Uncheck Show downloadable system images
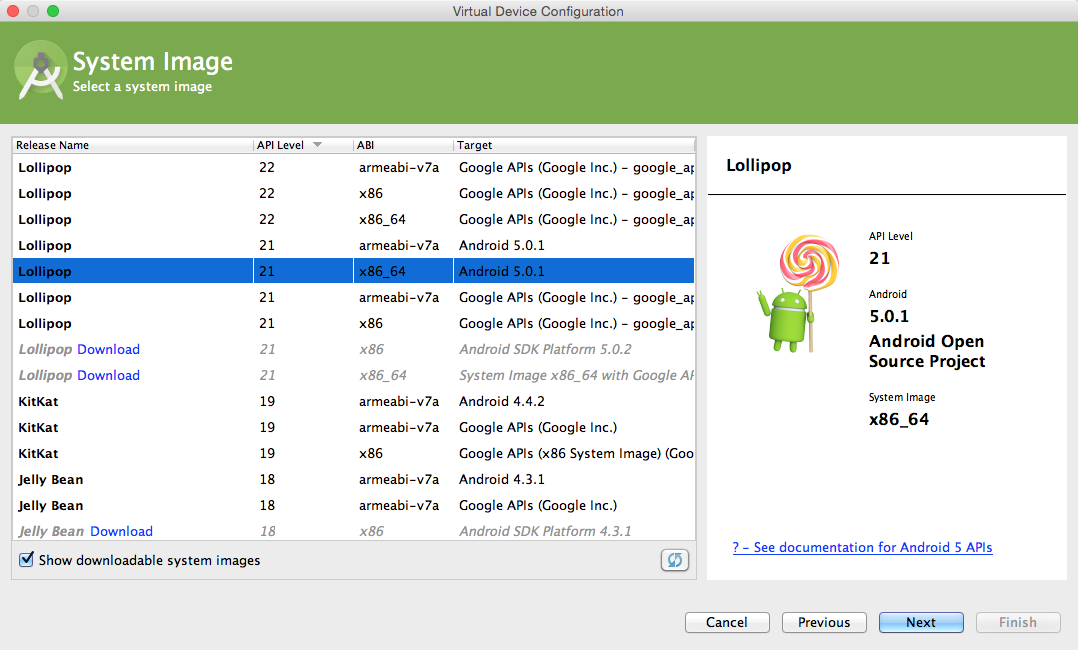1078x650 pixels. coord(26,559)
